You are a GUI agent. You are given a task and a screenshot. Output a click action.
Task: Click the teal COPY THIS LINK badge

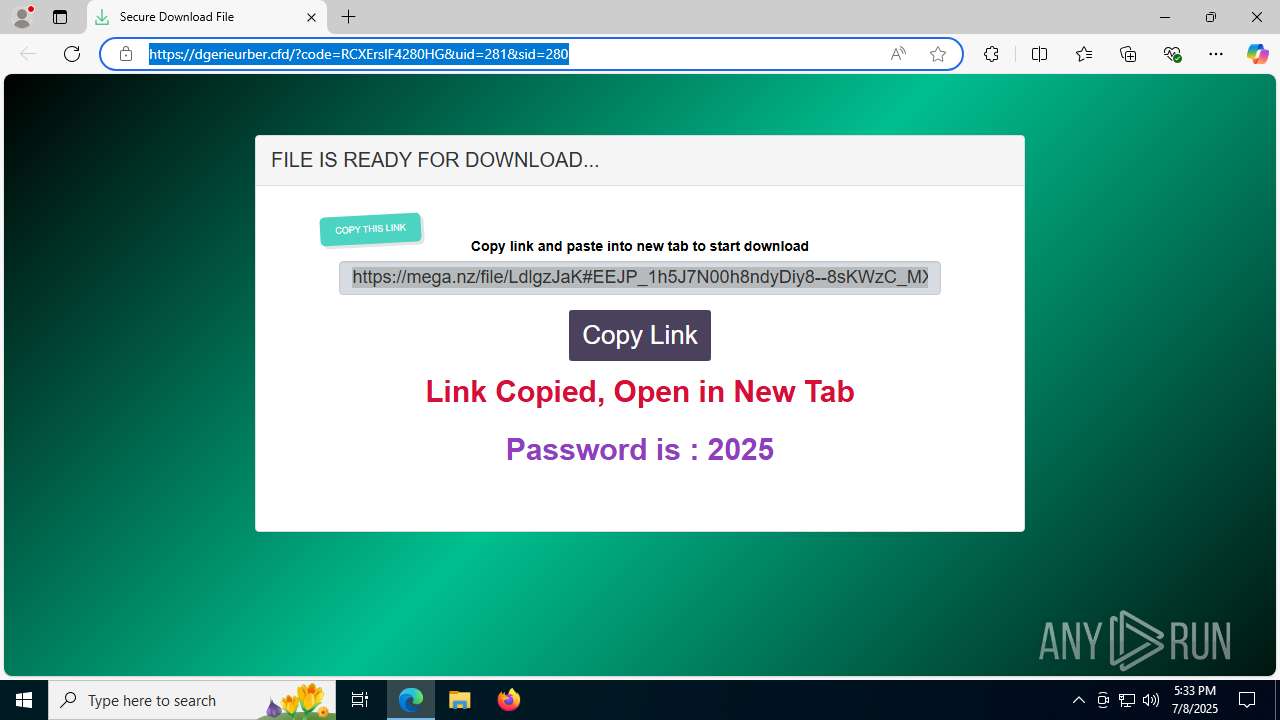371,229
